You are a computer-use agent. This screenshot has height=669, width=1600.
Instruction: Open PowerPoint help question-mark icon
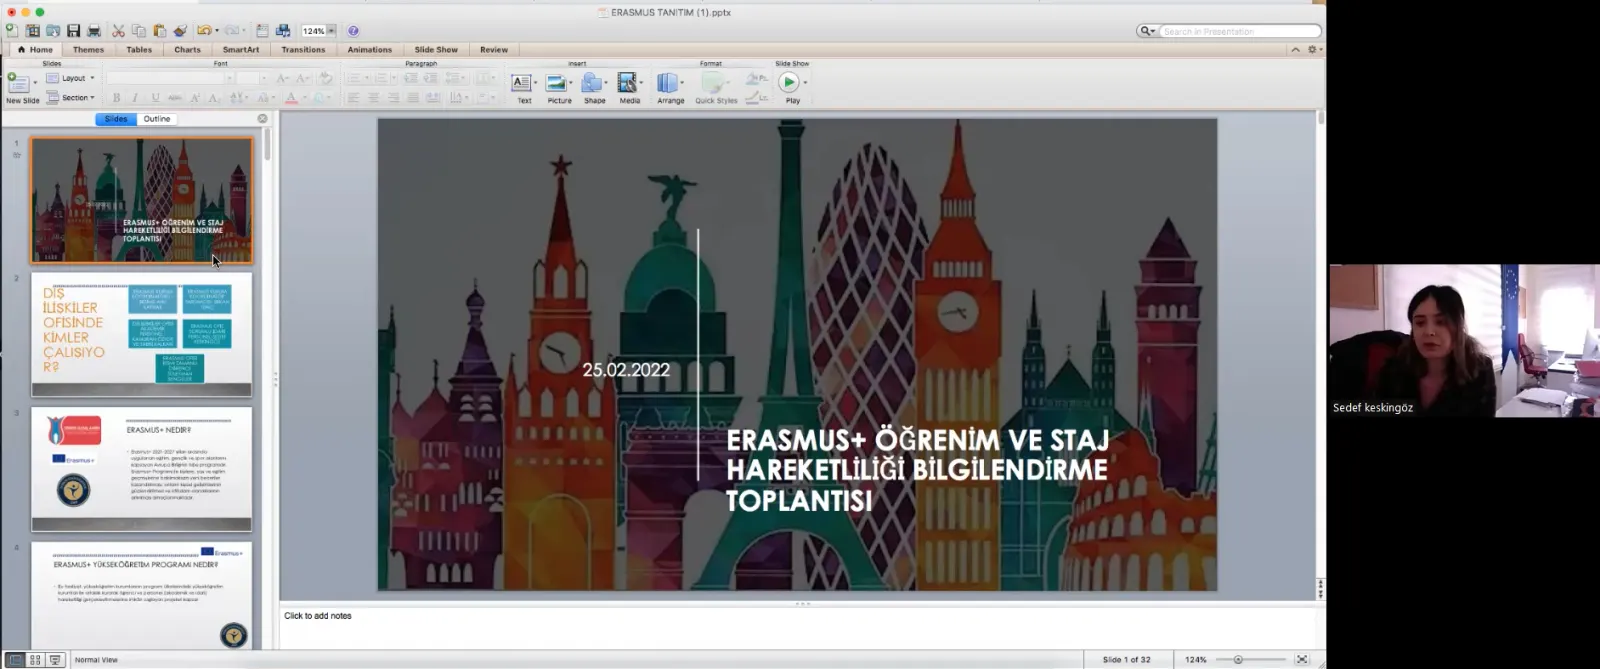[353, 31]
